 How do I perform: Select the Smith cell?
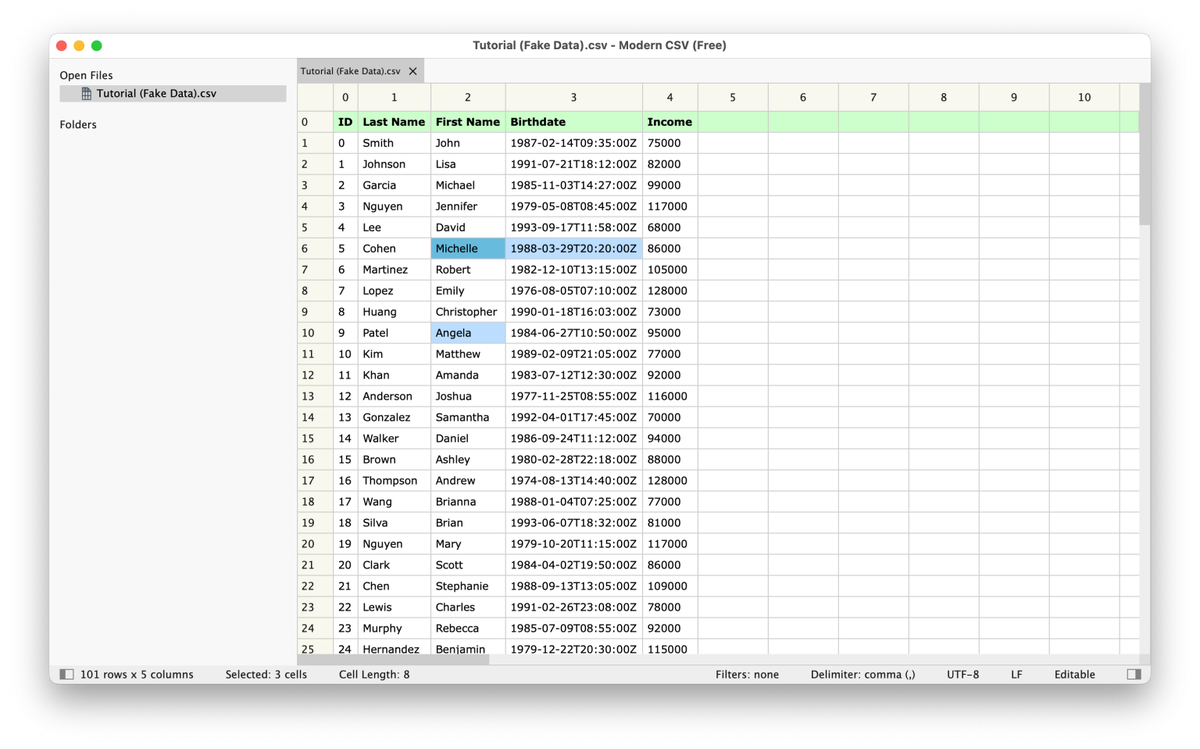[x=394, y=143]
